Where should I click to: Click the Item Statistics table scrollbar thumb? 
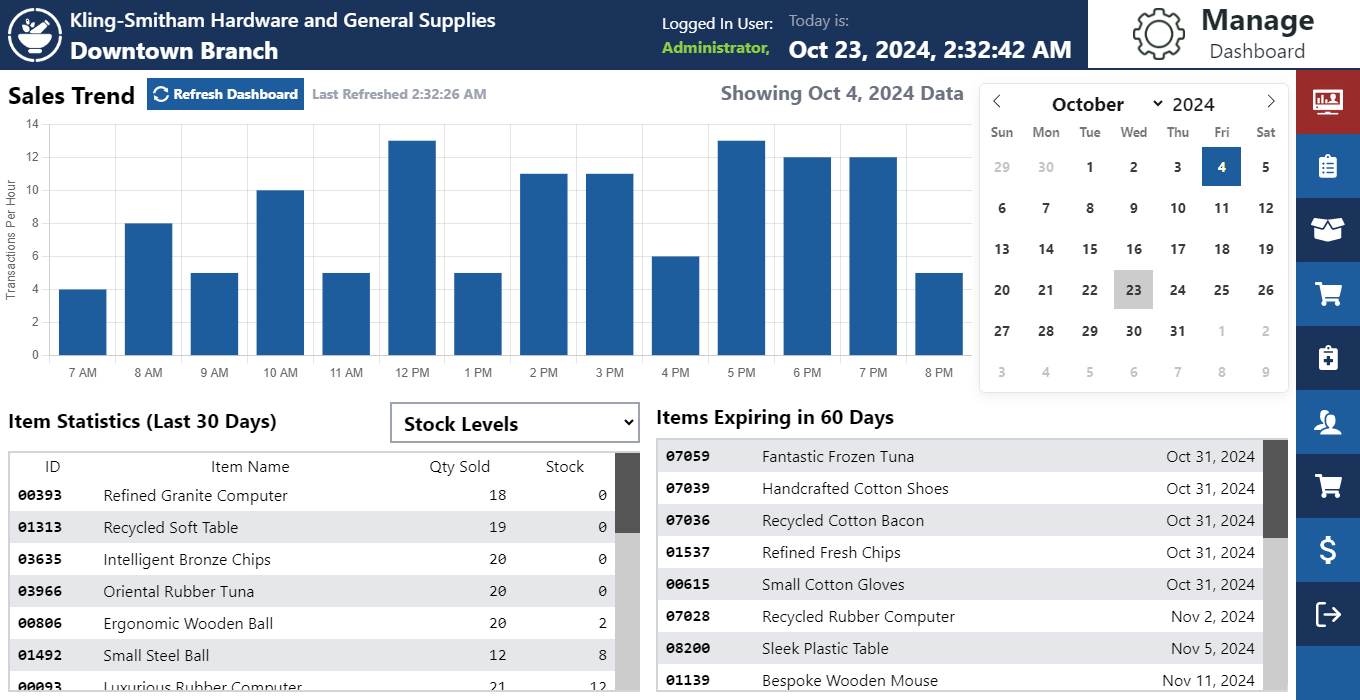[x=627, y=492]
